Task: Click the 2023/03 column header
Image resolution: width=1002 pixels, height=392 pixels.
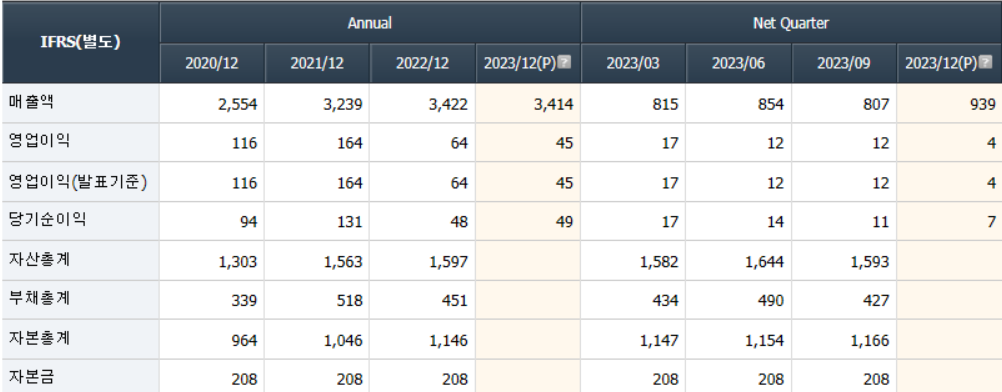Action: 633,63
